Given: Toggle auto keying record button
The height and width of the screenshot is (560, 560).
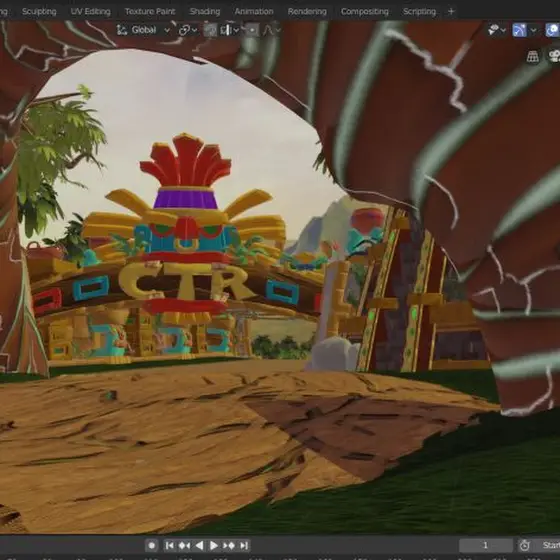Looking at the screenshot, I should [x=151, y=545].
